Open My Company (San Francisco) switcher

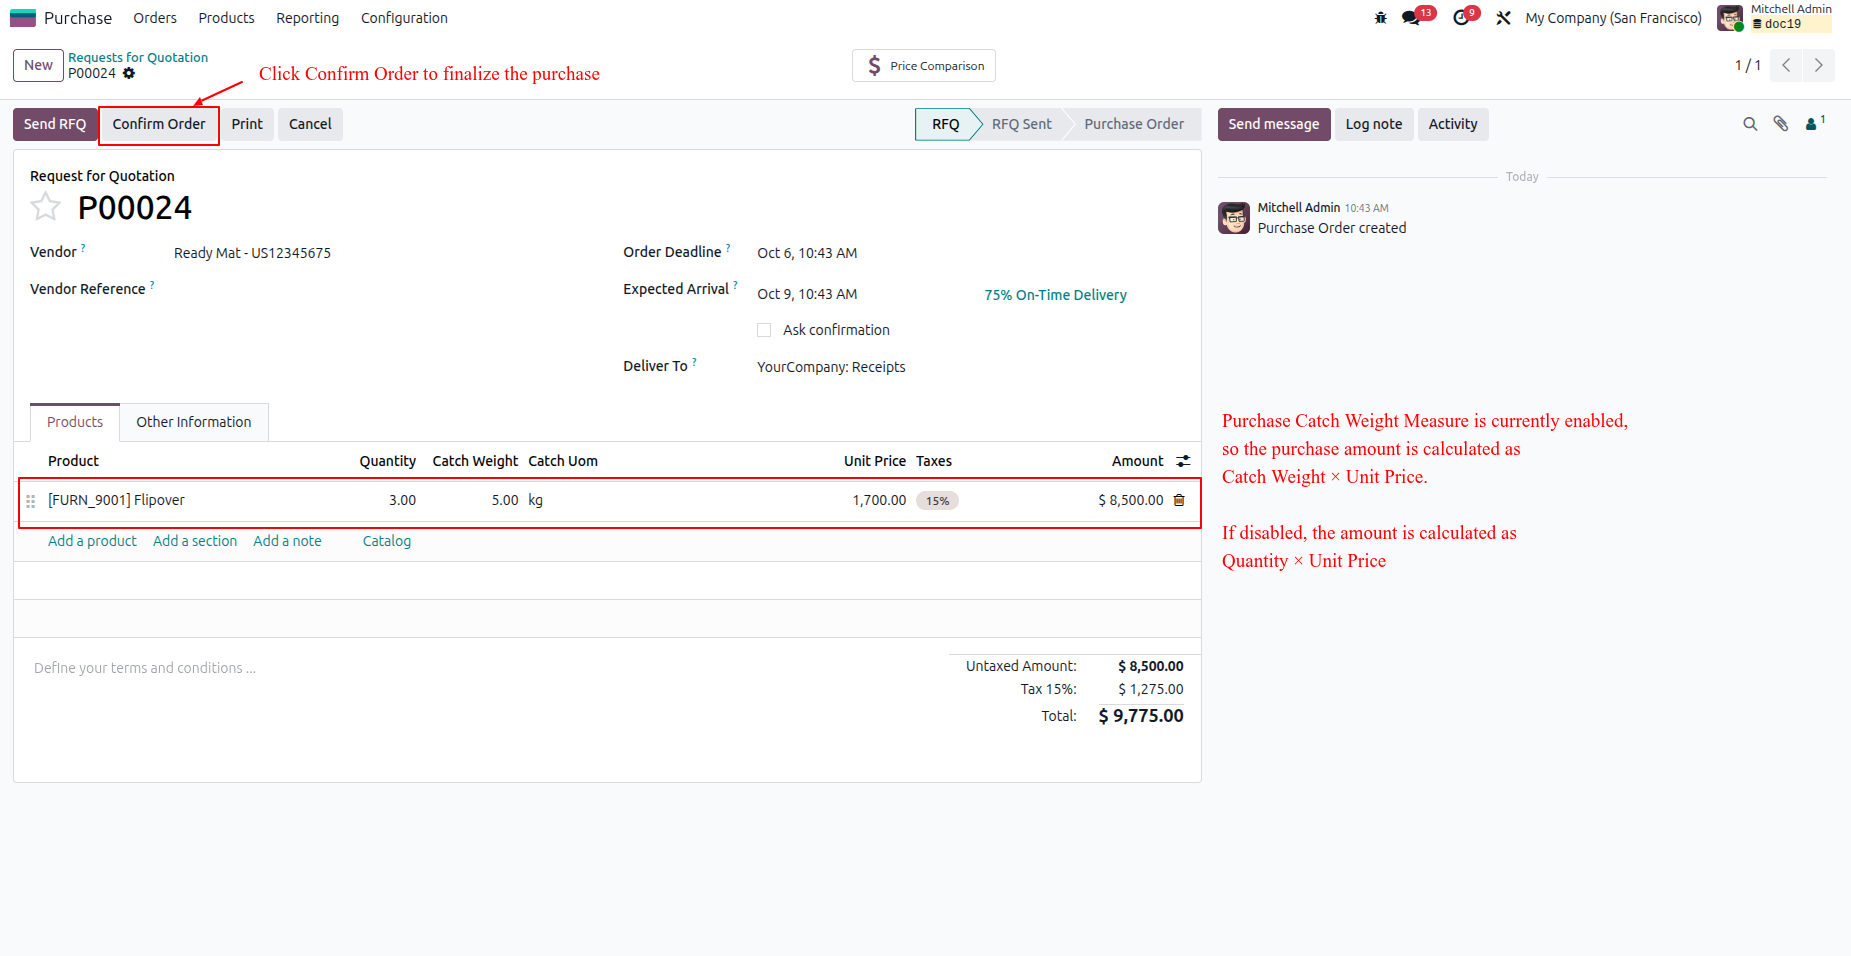1613,18
